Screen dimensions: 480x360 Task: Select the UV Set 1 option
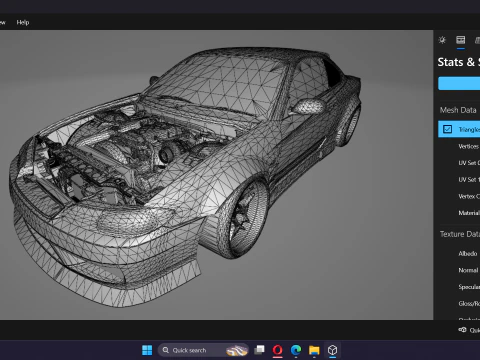tap(469, 180)
